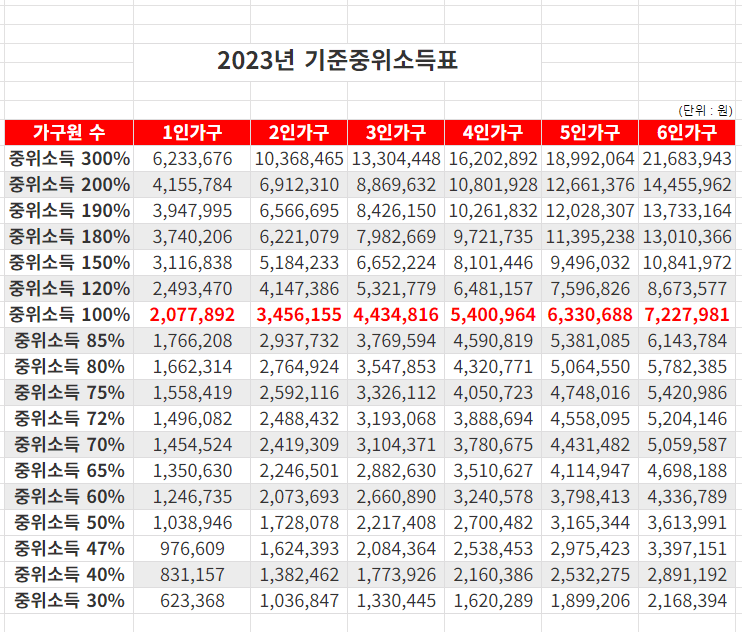
Task: Select the 중위소득 85% row label
Action: [x=69, y=341]
